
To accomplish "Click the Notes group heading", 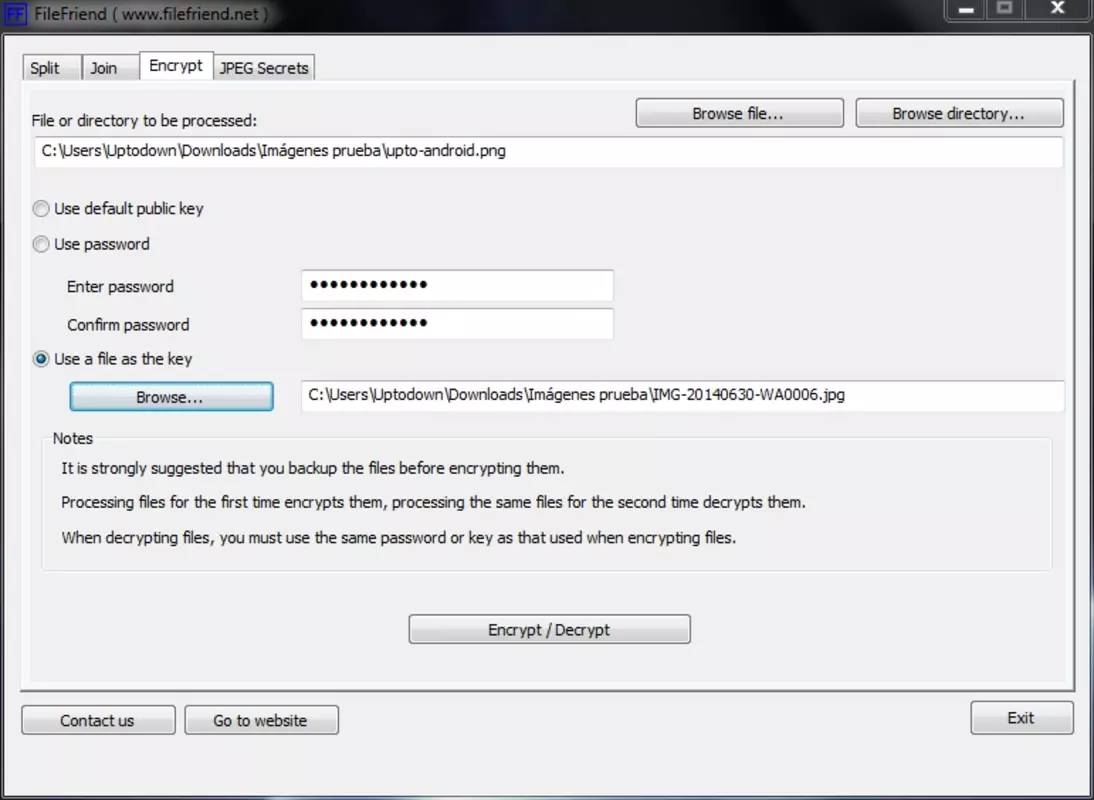I will coord(73,438).
